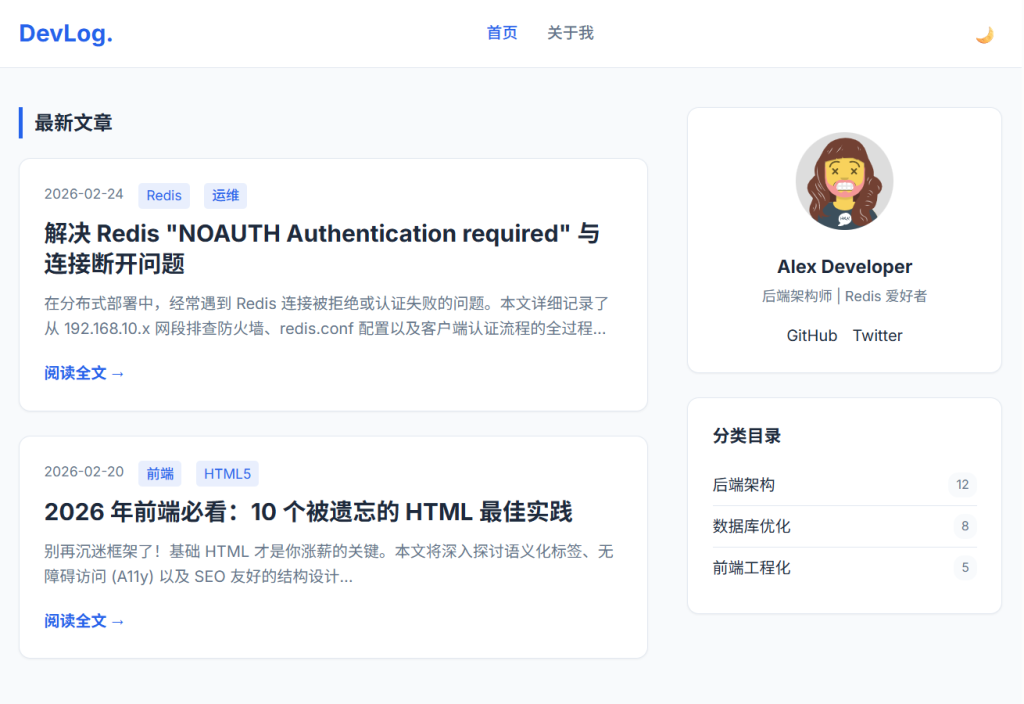Select the Redis tag on first article

click(x=164, y=195)
